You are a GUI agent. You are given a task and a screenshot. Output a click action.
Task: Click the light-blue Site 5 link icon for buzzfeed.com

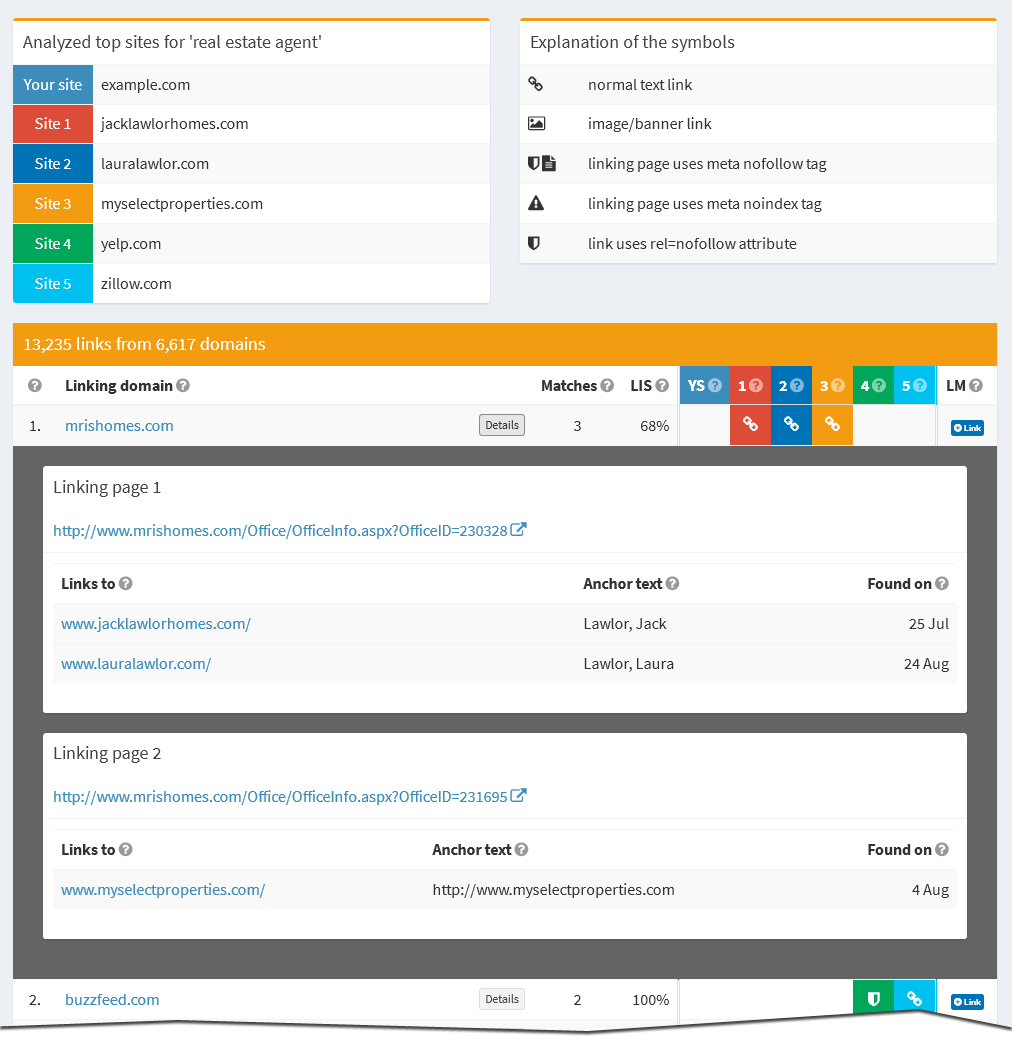pos(914,999)
